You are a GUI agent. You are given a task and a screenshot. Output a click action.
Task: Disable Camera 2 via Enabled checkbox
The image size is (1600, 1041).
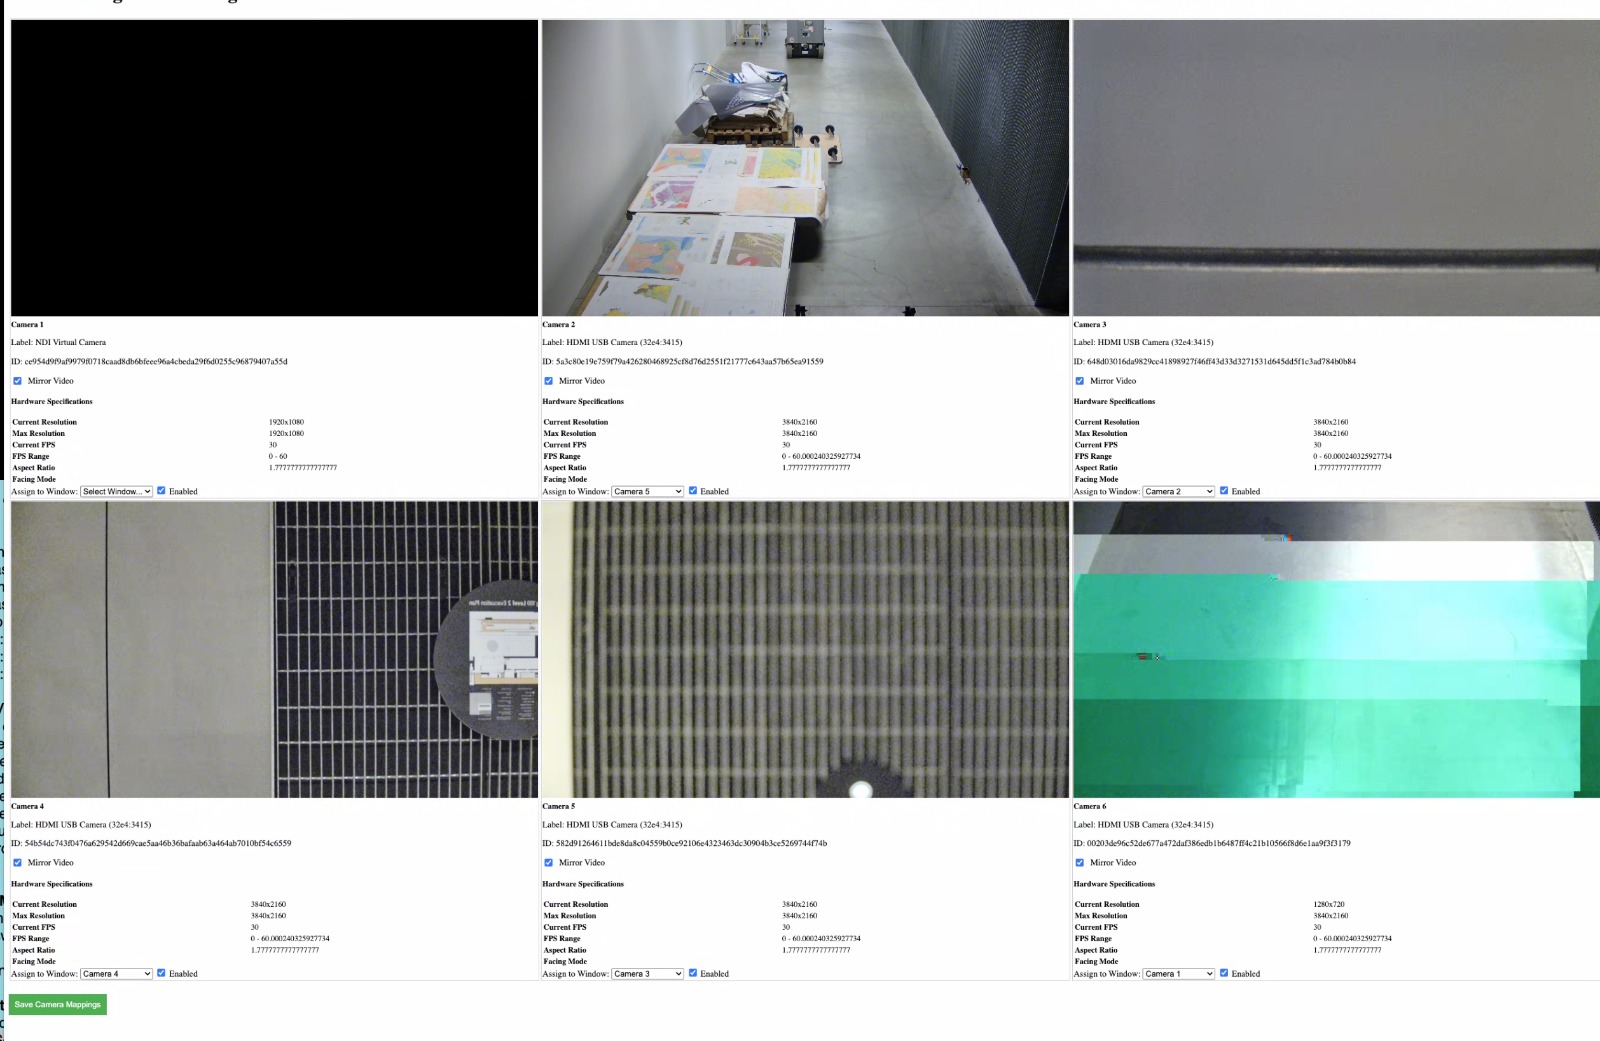click(x=692, y=491)
